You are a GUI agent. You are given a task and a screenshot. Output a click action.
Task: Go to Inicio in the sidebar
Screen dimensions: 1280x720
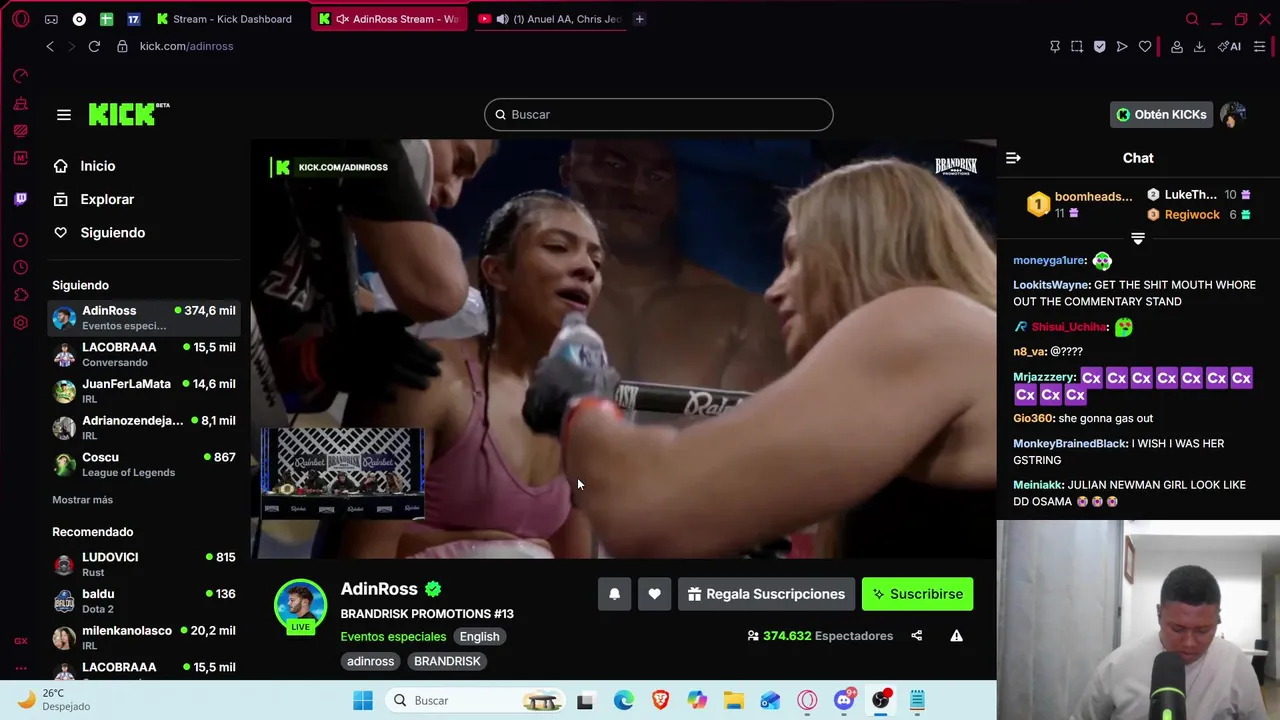[x=98, y=166]
